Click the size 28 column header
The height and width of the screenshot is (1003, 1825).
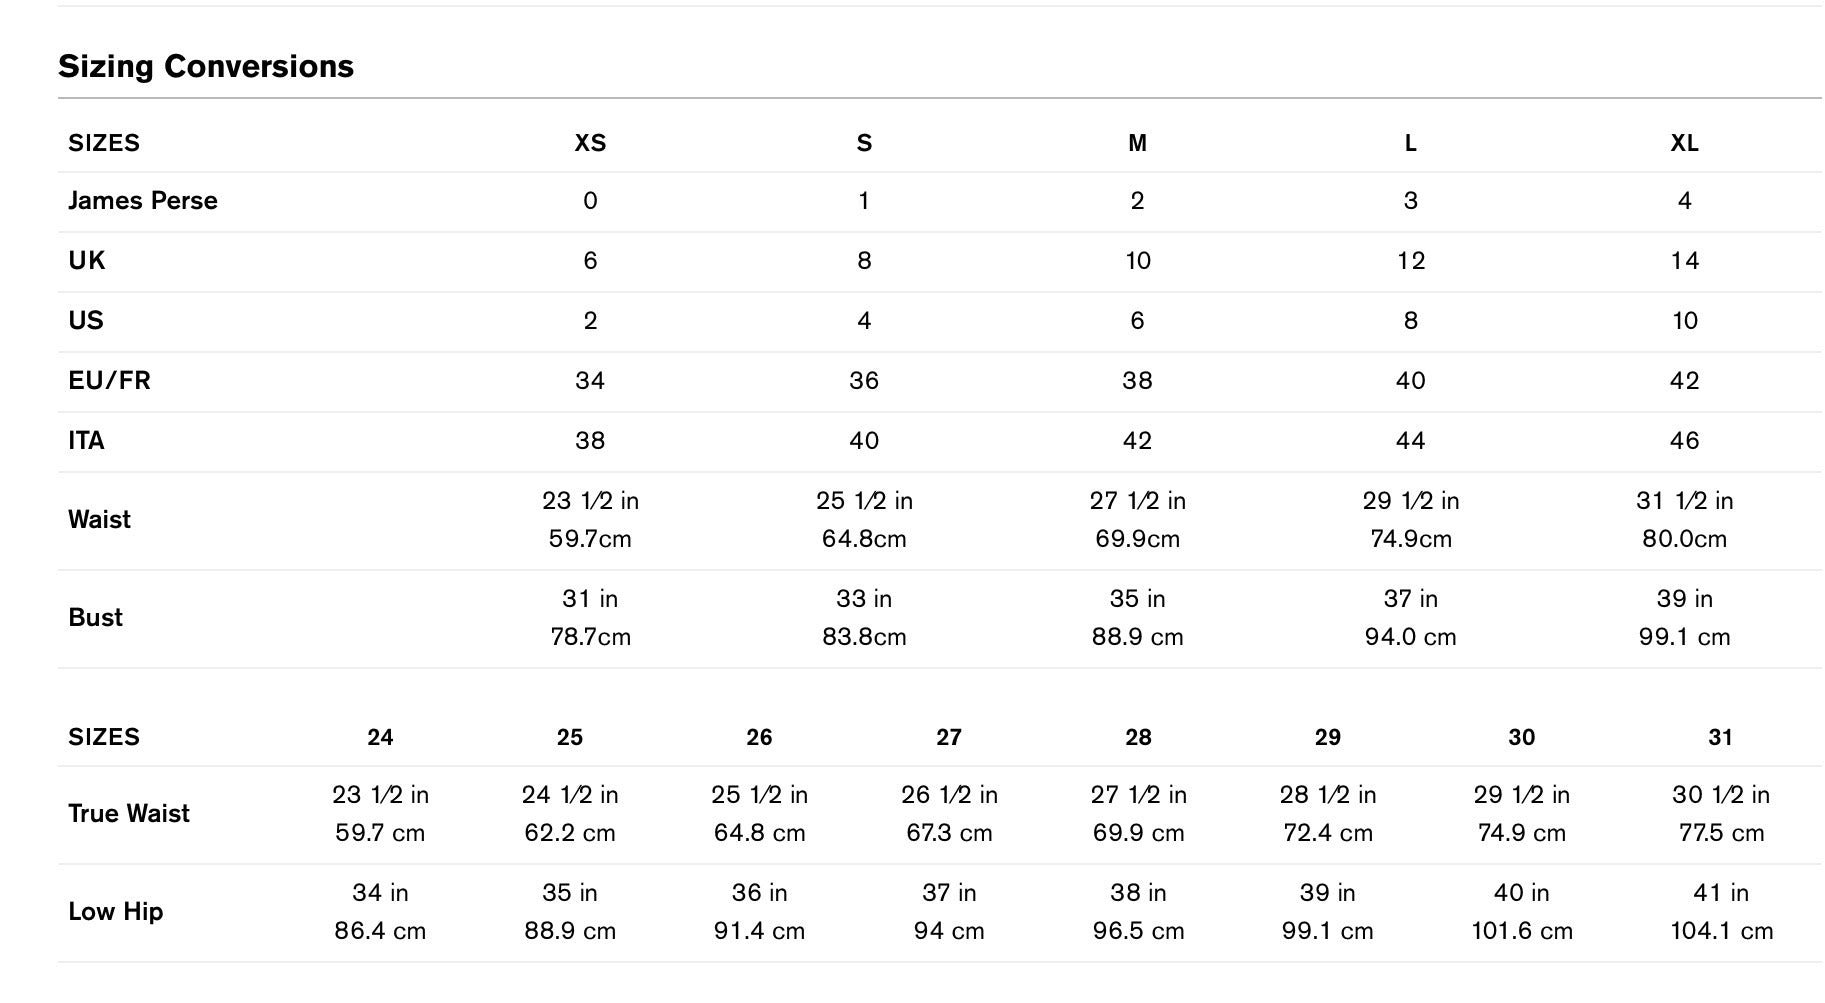point(1138,738)
